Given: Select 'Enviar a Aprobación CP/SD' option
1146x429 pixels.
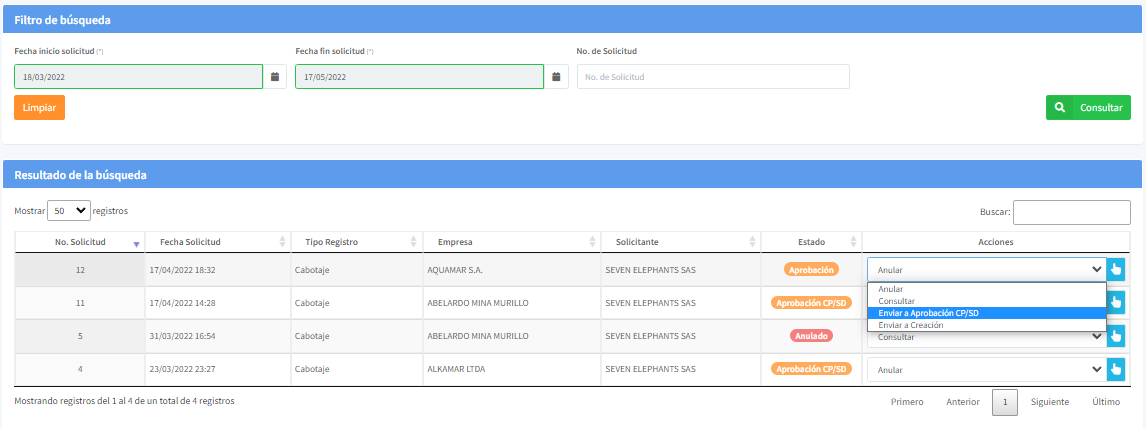Looking at the screenshot, I should (928, 313).
